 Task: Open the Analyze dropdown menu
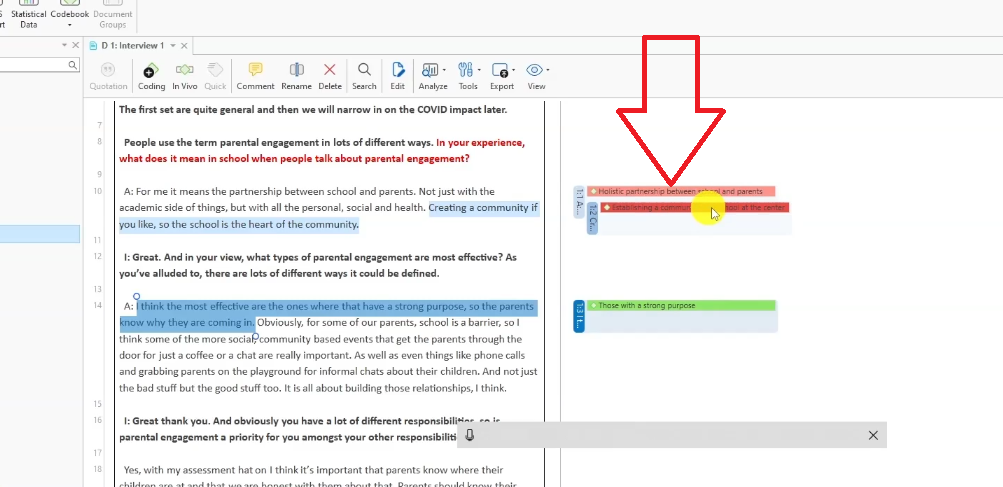433,73
